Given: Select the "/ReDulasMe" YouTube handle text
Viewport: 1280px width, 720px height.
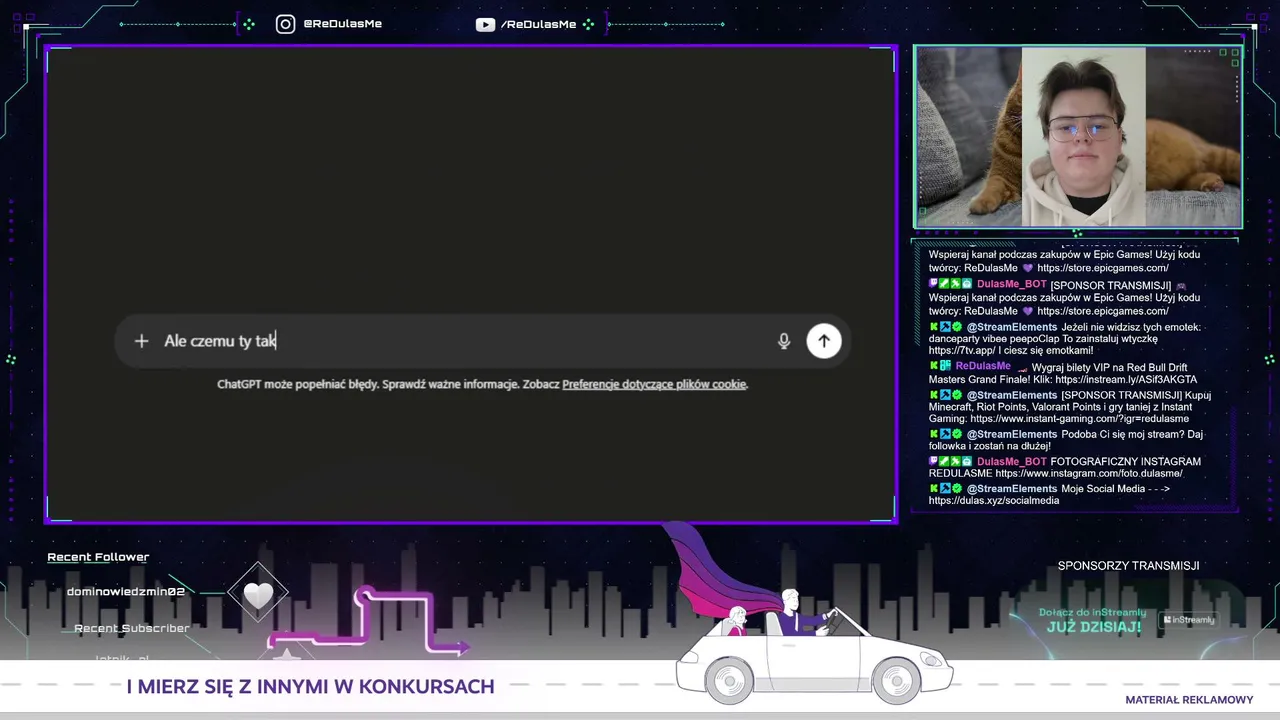Looking at the screenshot, I should (x=538, y=24).
